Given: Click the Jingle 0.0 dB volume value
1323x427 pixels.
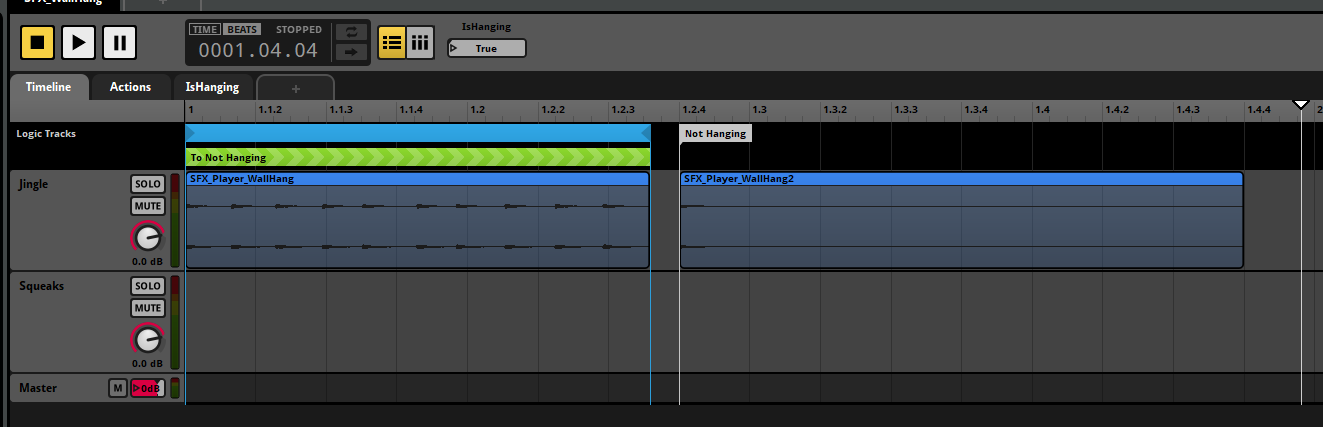Looking at the screenshot, I should 147,262.
